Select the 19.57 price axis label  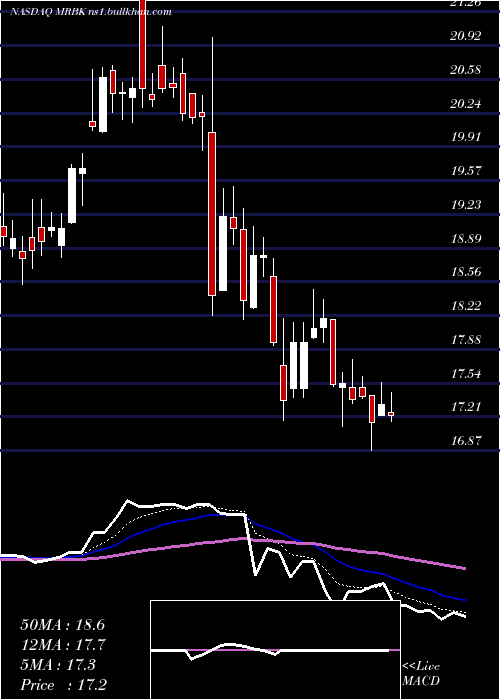(466, 171)
